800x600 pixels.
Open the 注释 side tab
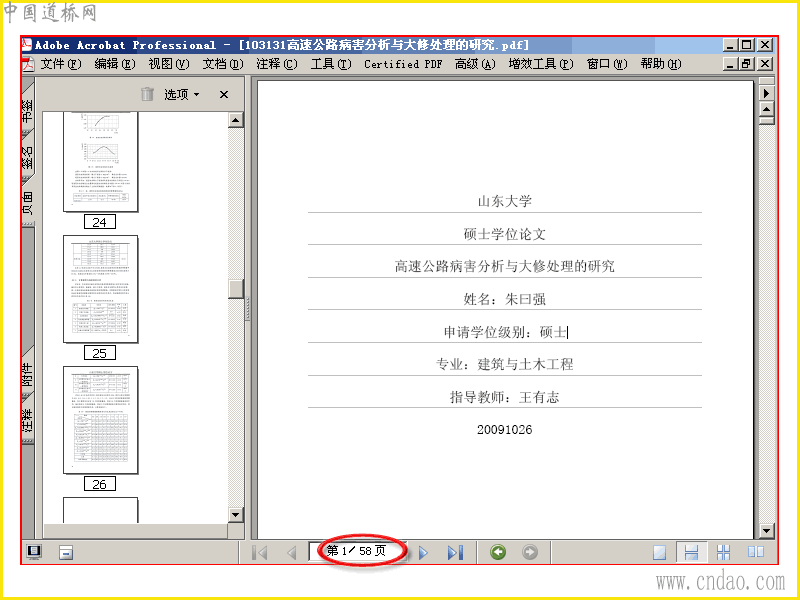(x=28, y=421)
